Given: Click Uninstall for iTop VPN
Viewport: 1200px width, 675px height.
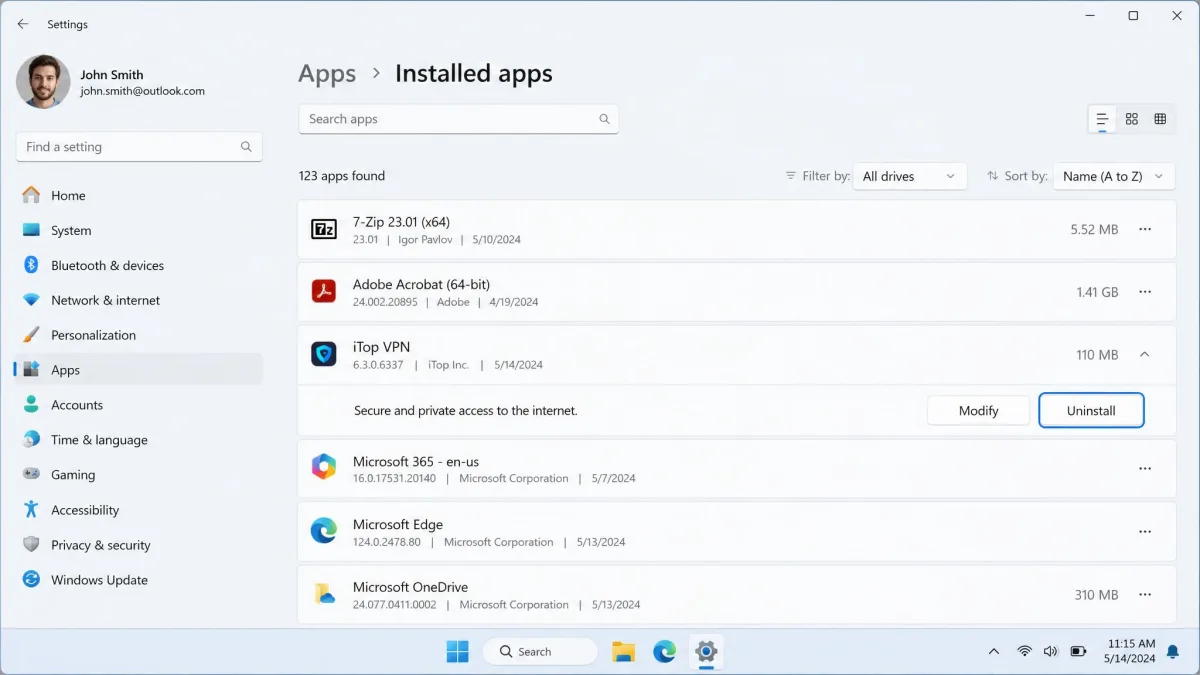Looking at the screenshot, I should pyautogui.click(x=1091, y=410).
